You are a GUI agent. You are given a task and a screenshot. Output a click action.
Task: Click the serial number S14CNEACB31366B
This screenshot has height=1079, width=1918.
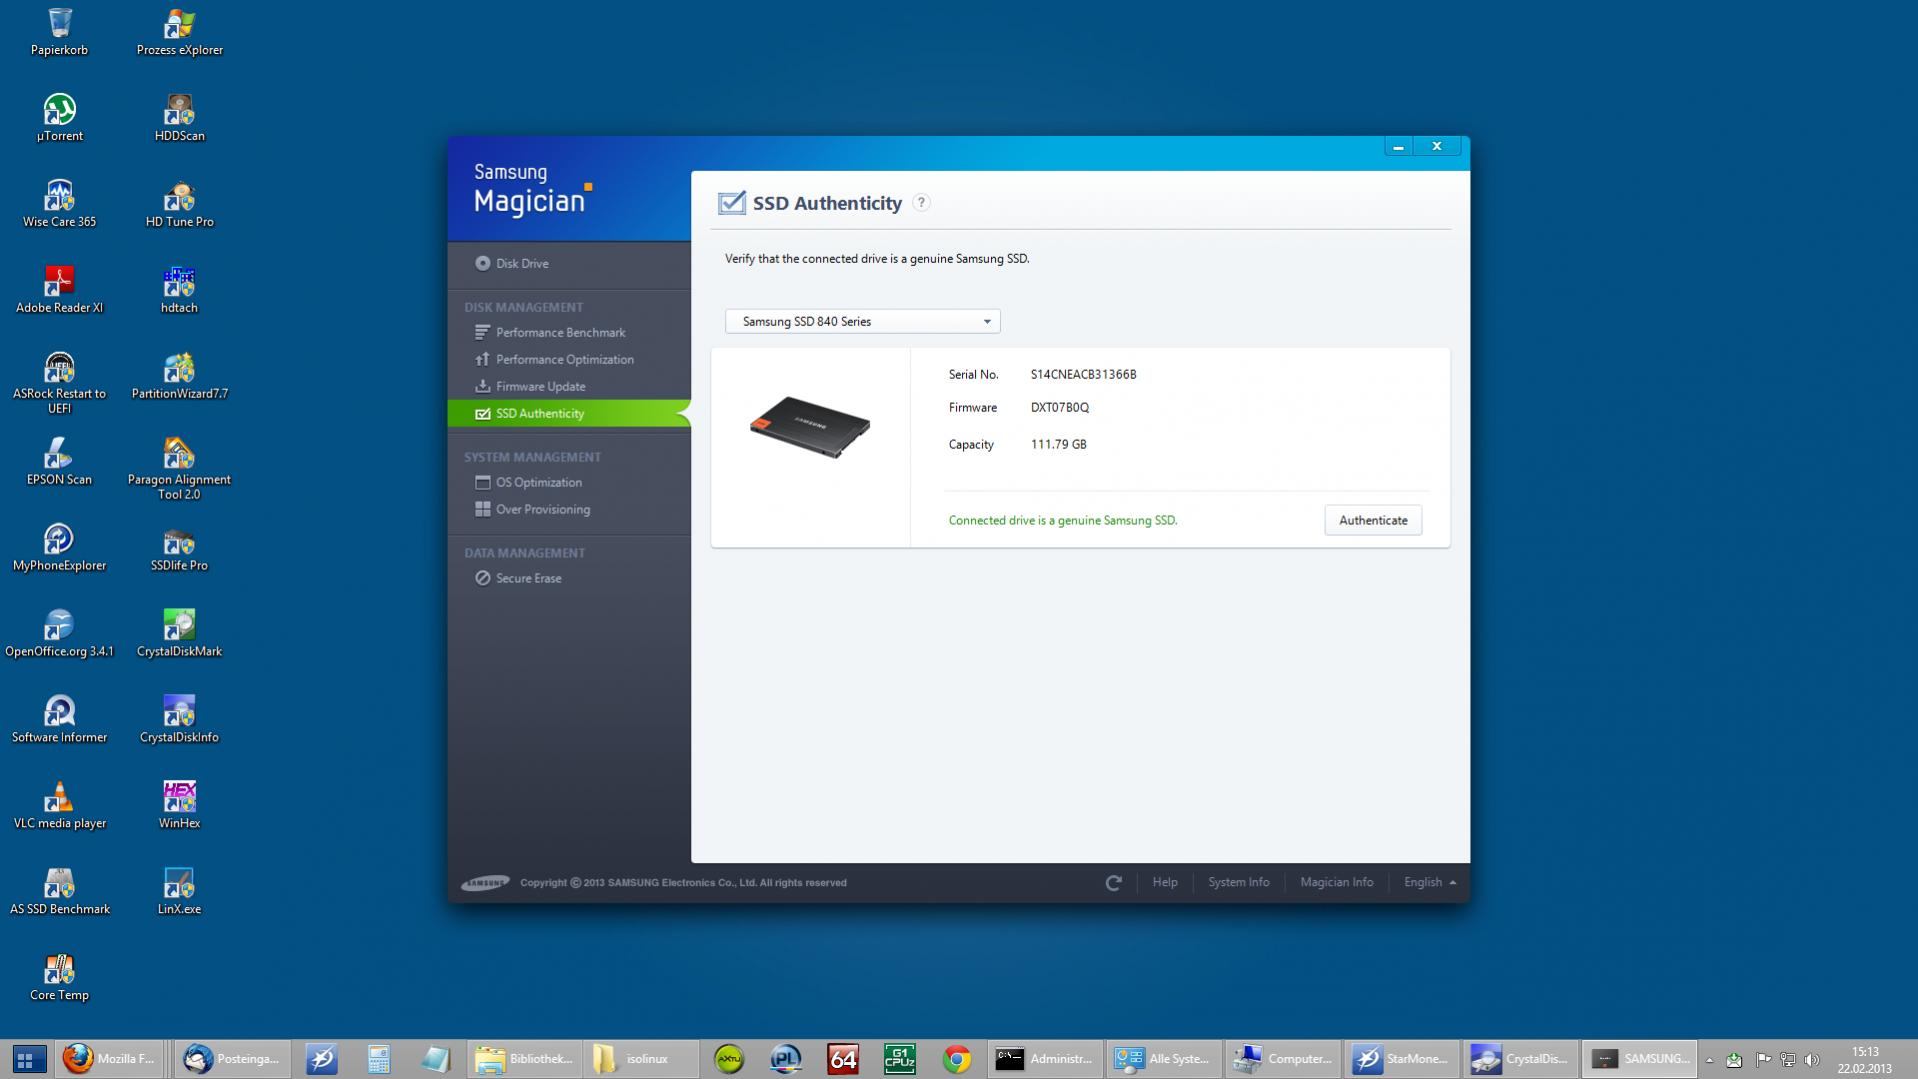point(1083,374)
